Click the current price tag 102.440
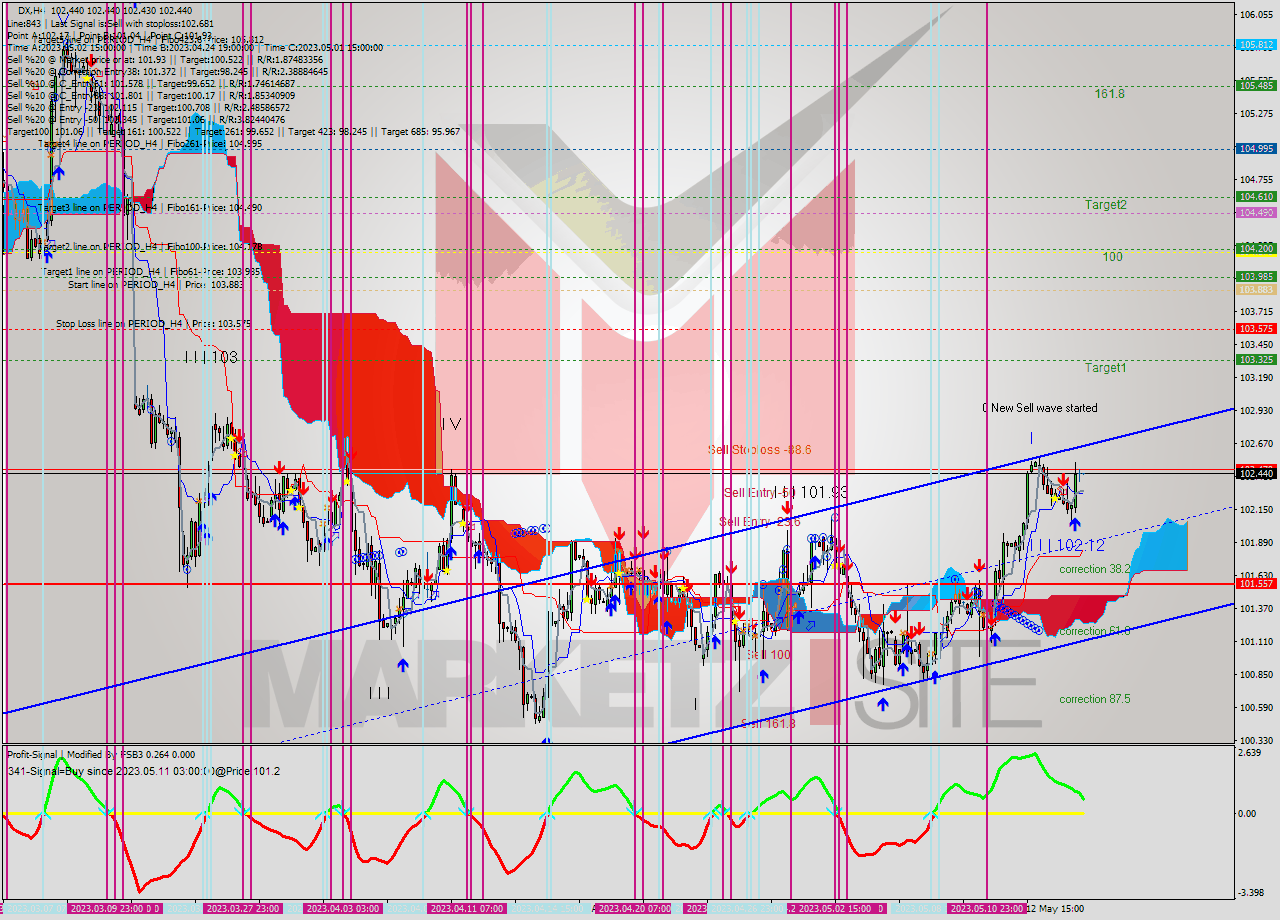This screenshot has width=1280, height=920. click(1256, 473)
